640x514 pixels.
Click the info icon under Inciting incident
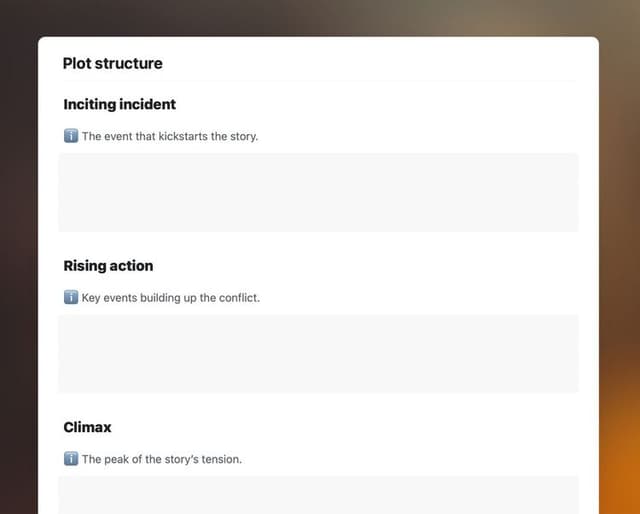[71, 136]
